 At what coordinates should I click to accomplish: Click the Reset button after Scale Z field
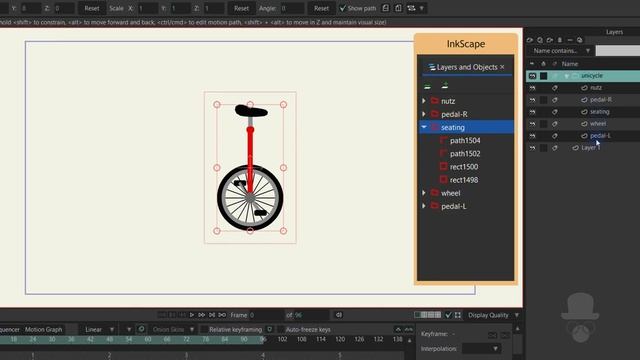(241, 8)
